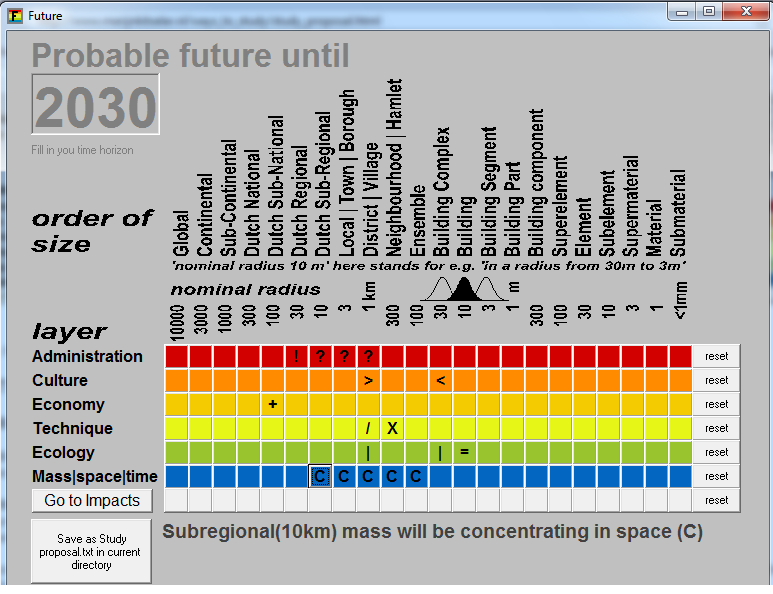773x594 pixels.
Task: Save as Study proposal.txt in current directory
Action: point(91,551)
